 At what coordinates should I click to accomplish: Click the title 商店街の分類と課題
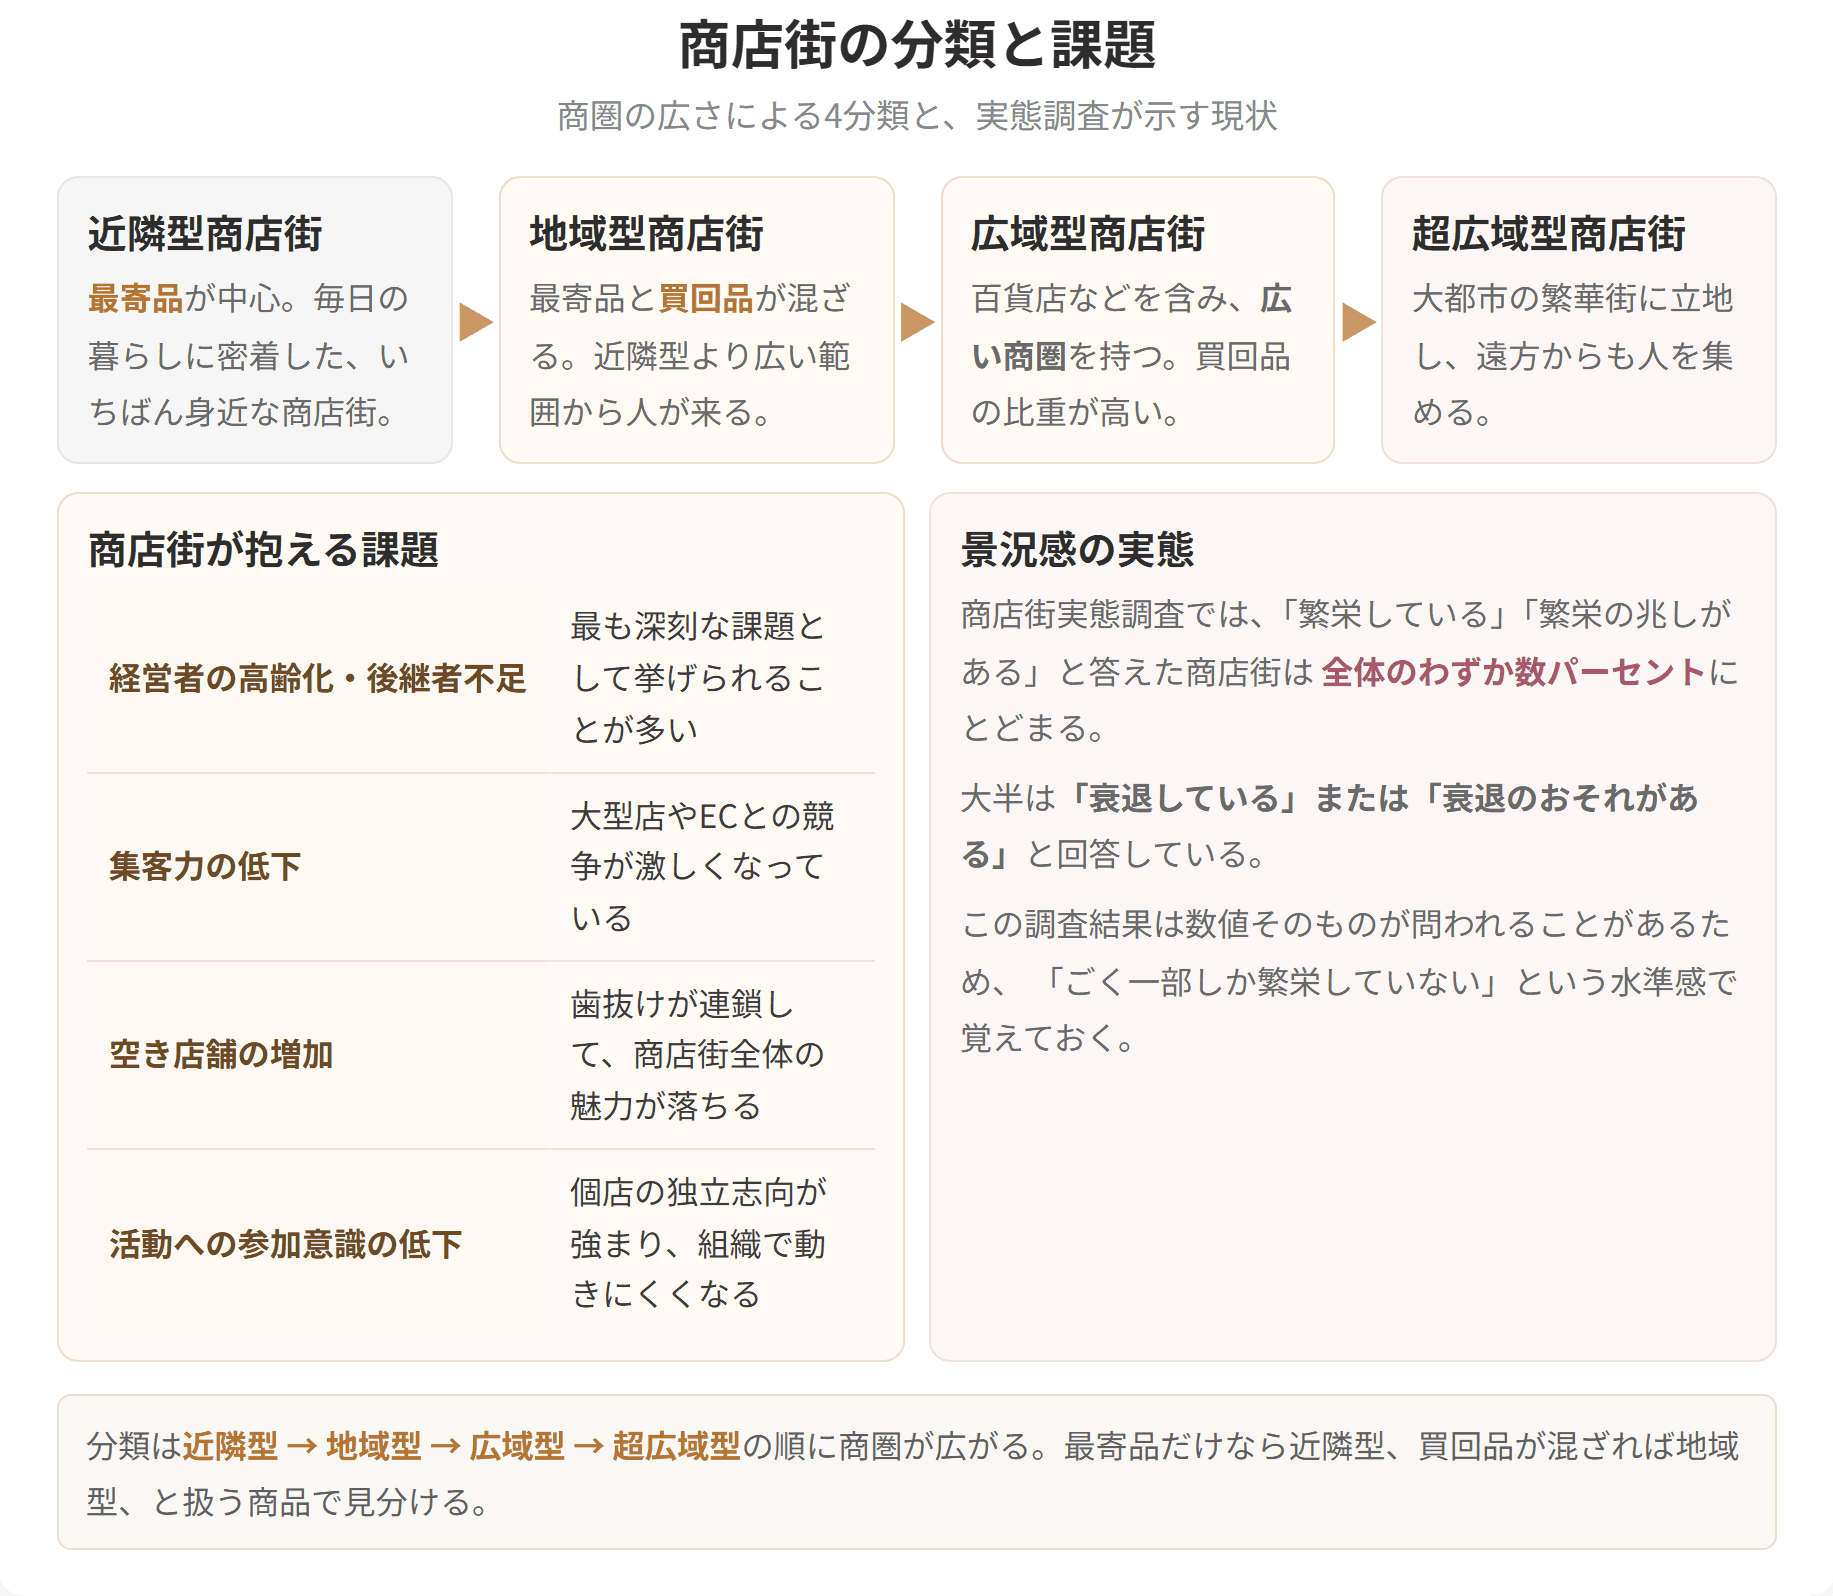(916, 45)
